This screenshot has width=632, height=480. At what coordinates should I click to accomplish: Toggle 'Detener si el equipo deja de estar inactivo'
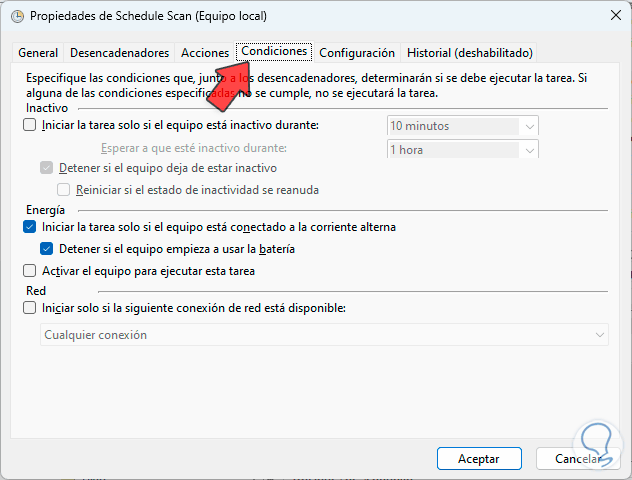tap(46, 168)
